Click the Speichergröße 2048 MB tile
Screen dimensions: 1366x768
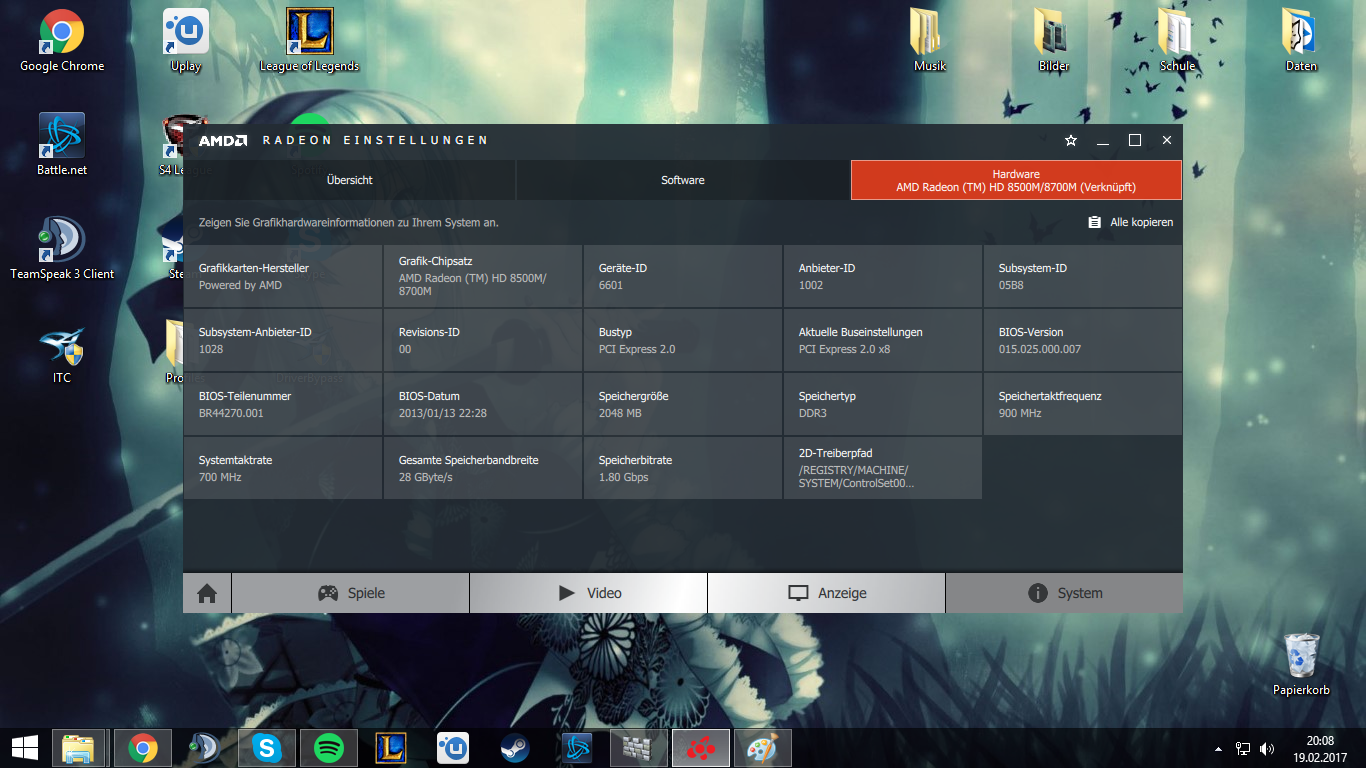point(683,404)
